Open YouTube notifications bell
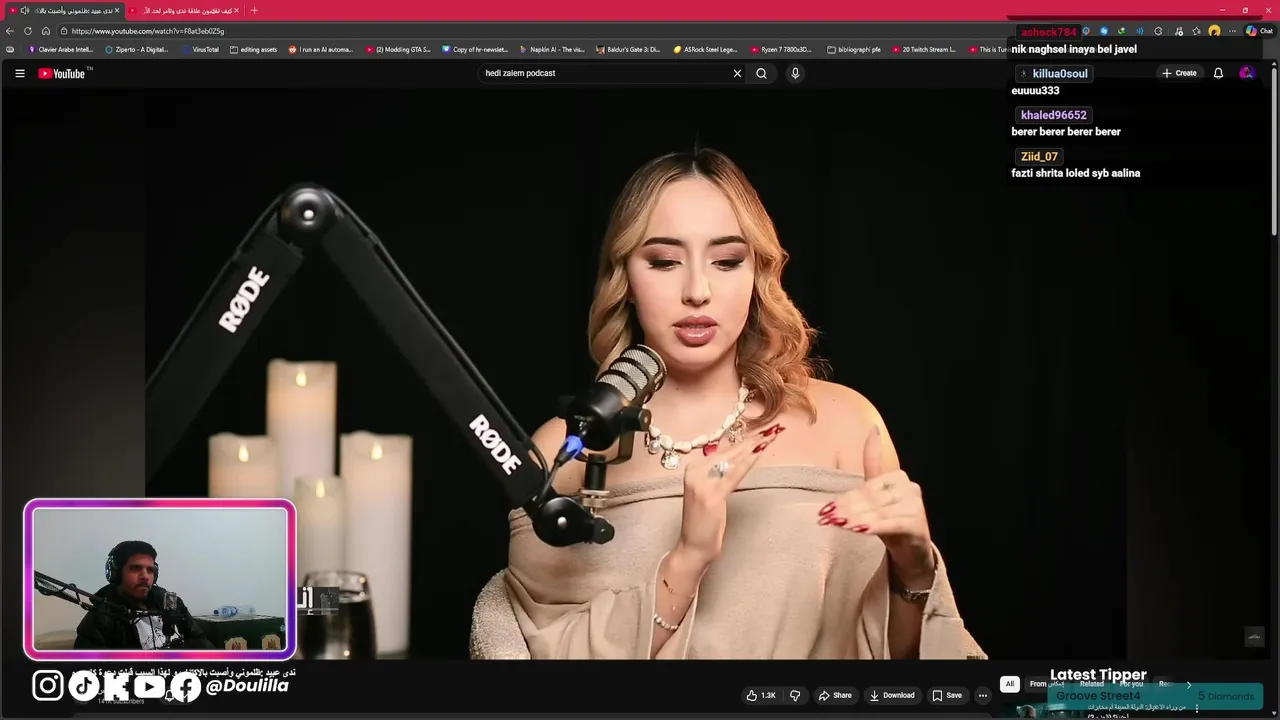The width and height of the screenshot is (1280, 720). pyautogui.click(x=1218, y=73)
